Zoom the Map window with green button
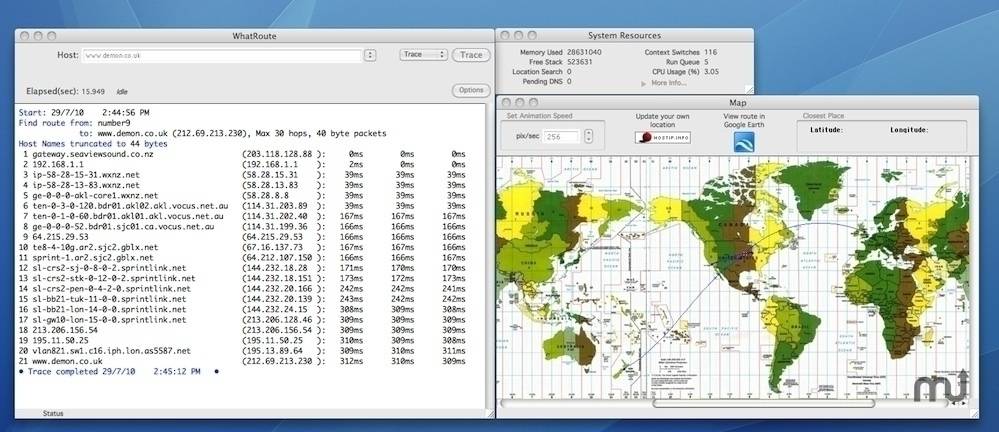Screen dimensions: 999x432 pyautogui.click(x=534, y=102)
